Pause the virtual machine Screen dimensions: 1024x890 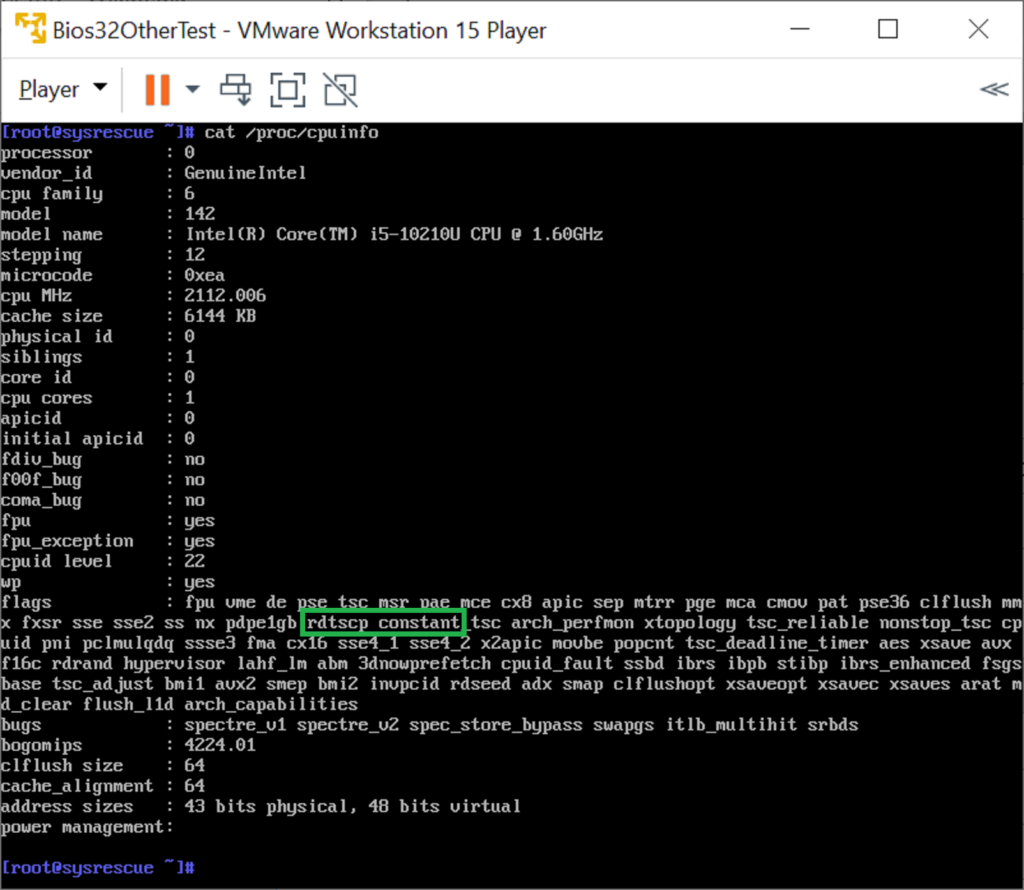[x=157, y=89]
